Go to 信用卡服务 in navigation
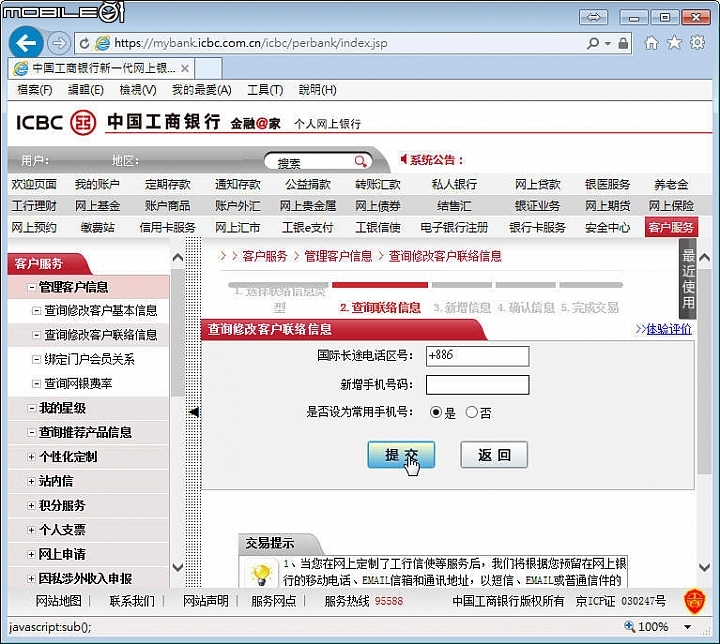Image resolution: width=720 pixels, height=644 pixels. click(x=168, y=227)
